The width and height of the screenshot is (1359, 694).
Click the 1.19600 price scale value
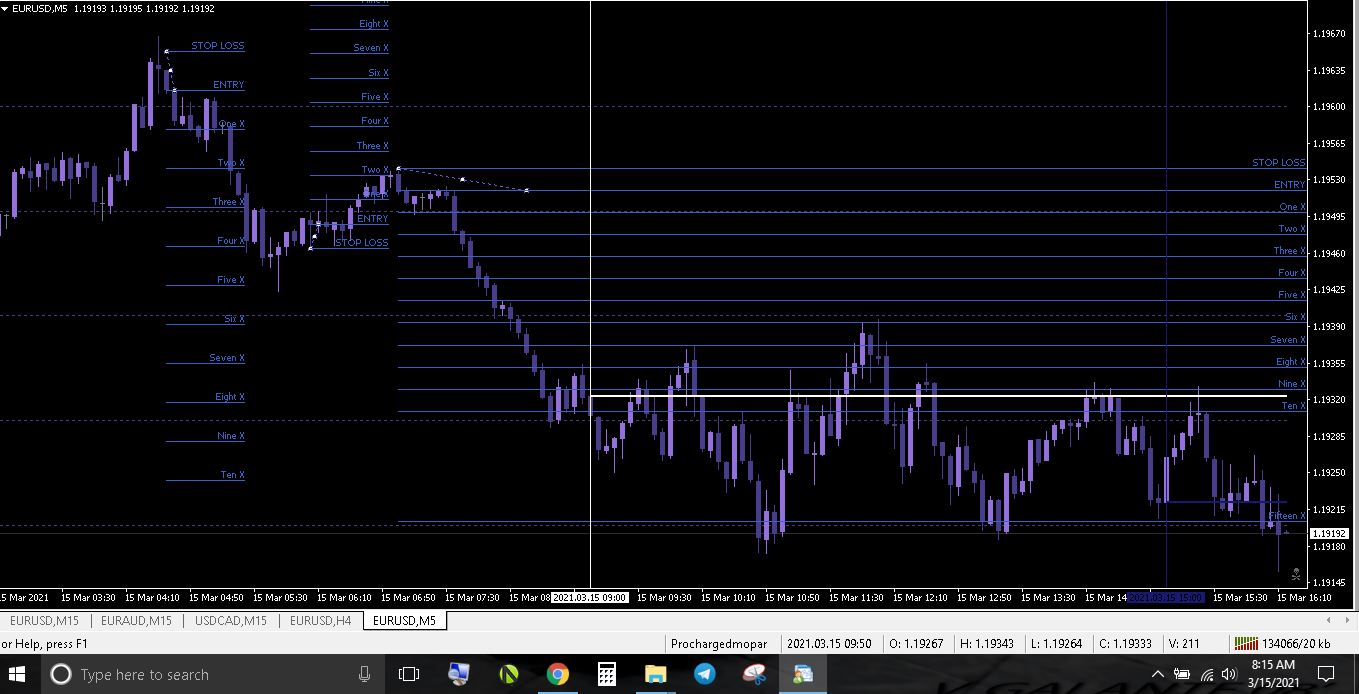click(1328, 107)
